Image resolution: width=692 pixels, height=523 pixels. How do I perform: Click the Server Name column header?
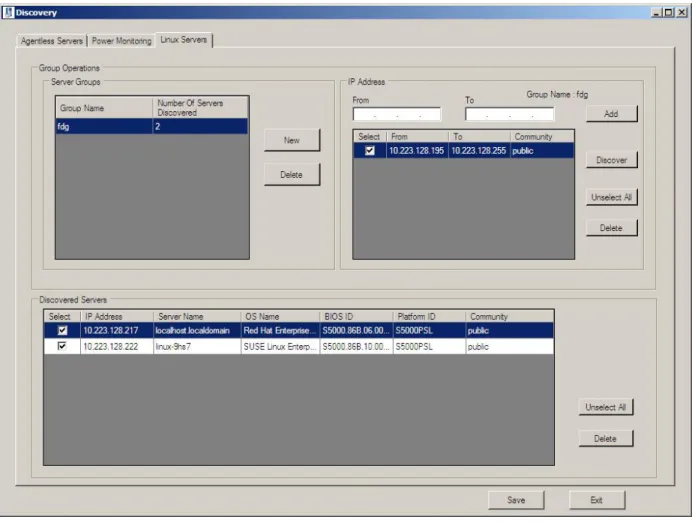pos(197,316)
